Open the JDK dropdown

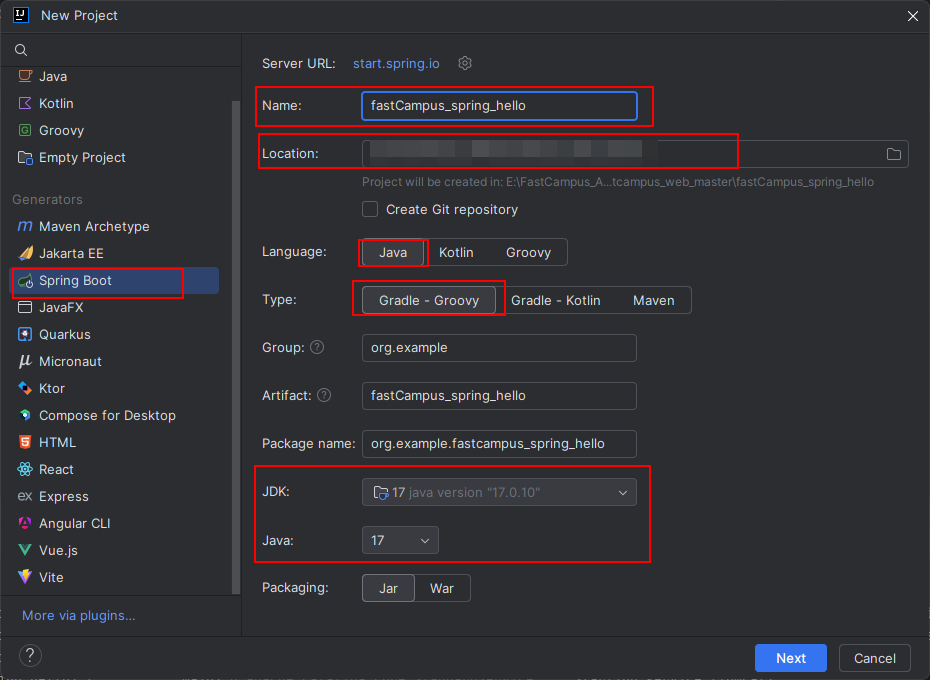[499, 492]
